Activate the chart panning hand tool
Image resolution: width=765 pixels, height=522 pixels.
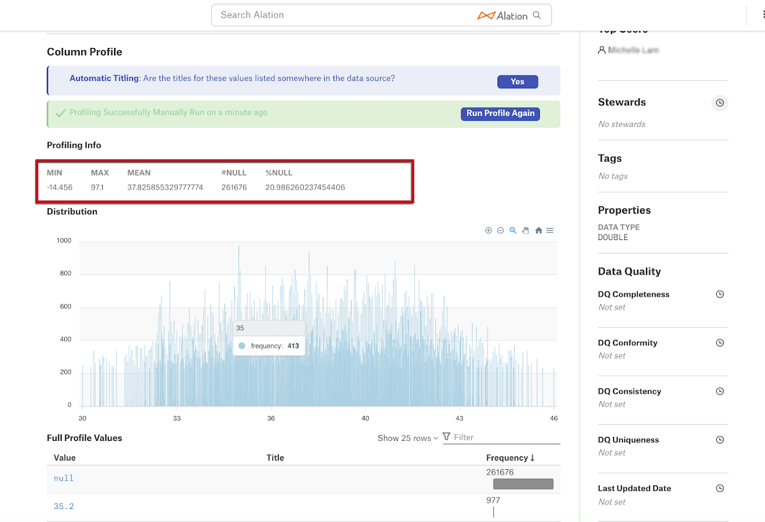click(x=525, y=230)
